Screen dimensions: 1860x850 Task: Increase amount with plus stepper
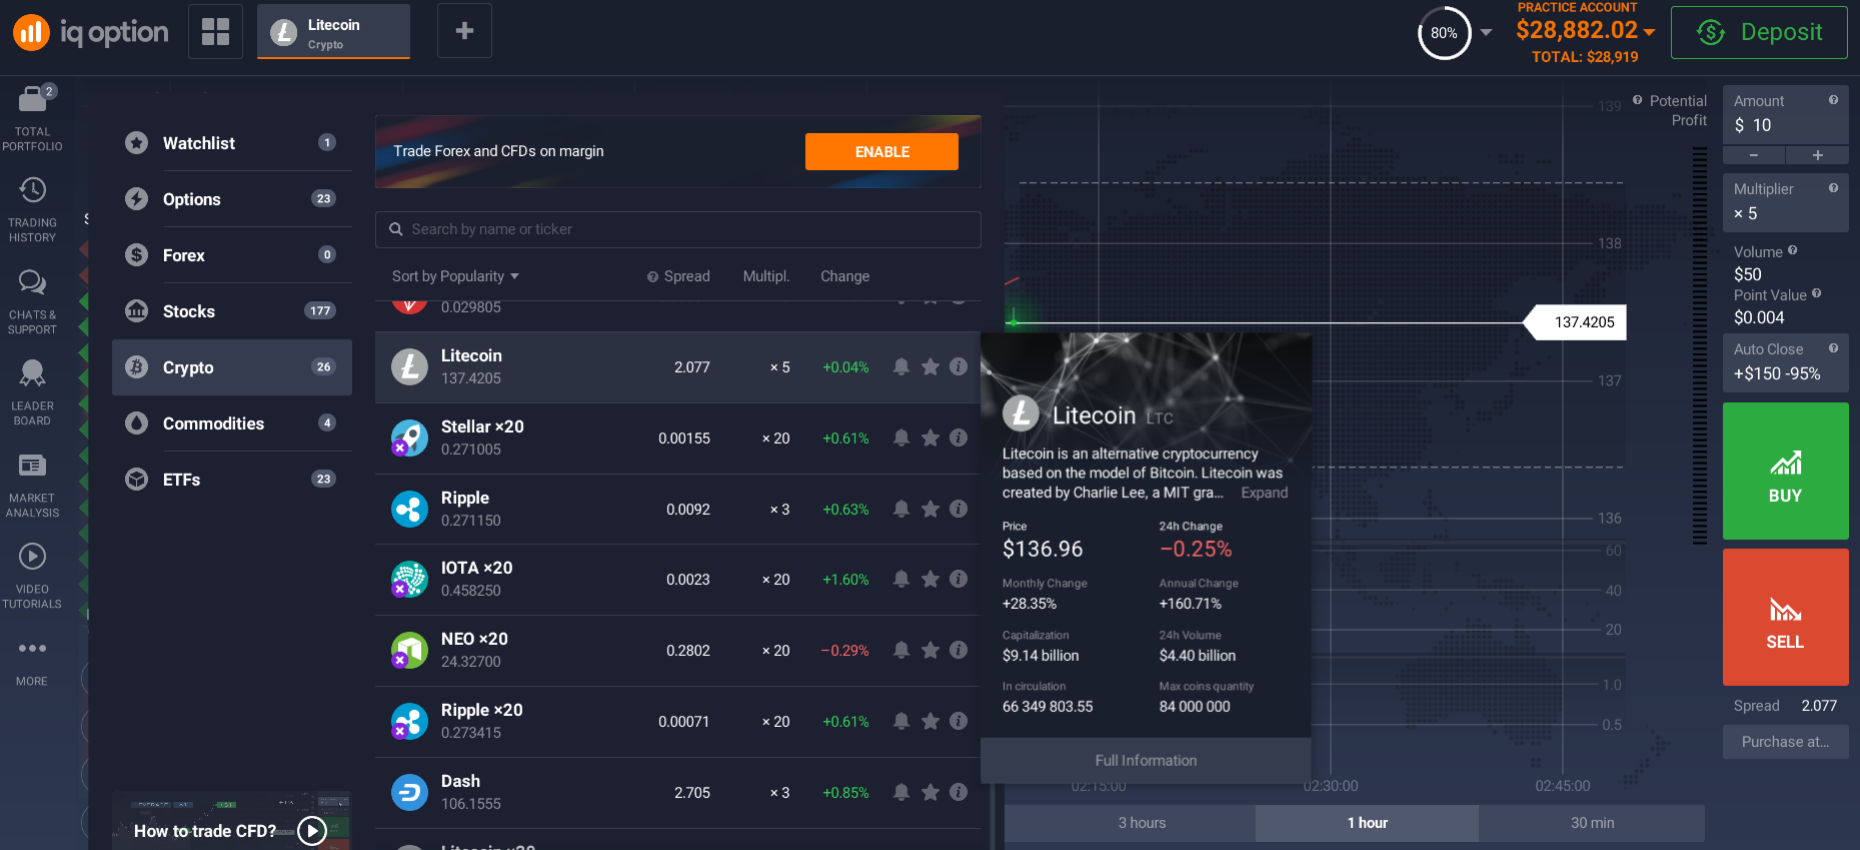1817,155
